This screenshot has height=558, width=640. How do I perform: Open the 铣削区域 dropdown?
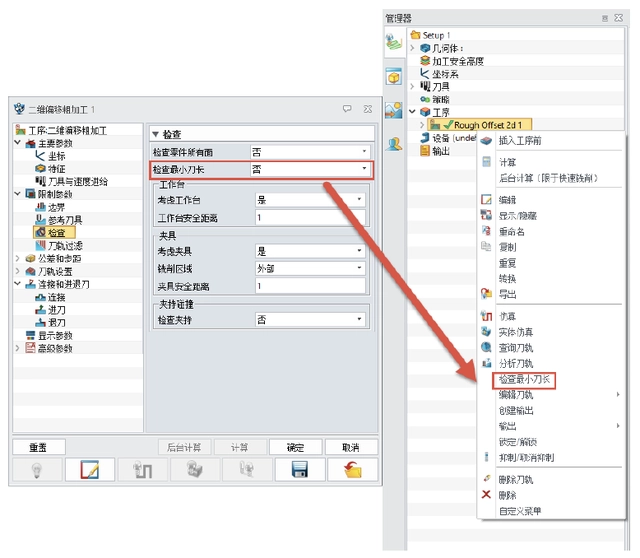[x=310, y=269]
